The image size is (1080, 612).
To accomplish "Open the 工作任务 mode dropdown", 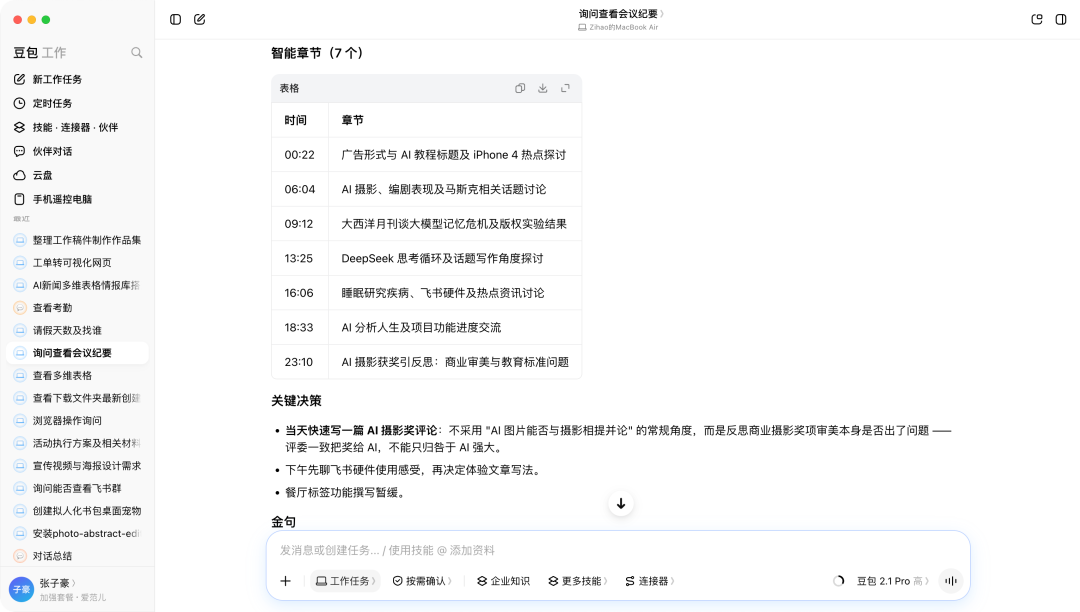I will (x=345, y=581).
